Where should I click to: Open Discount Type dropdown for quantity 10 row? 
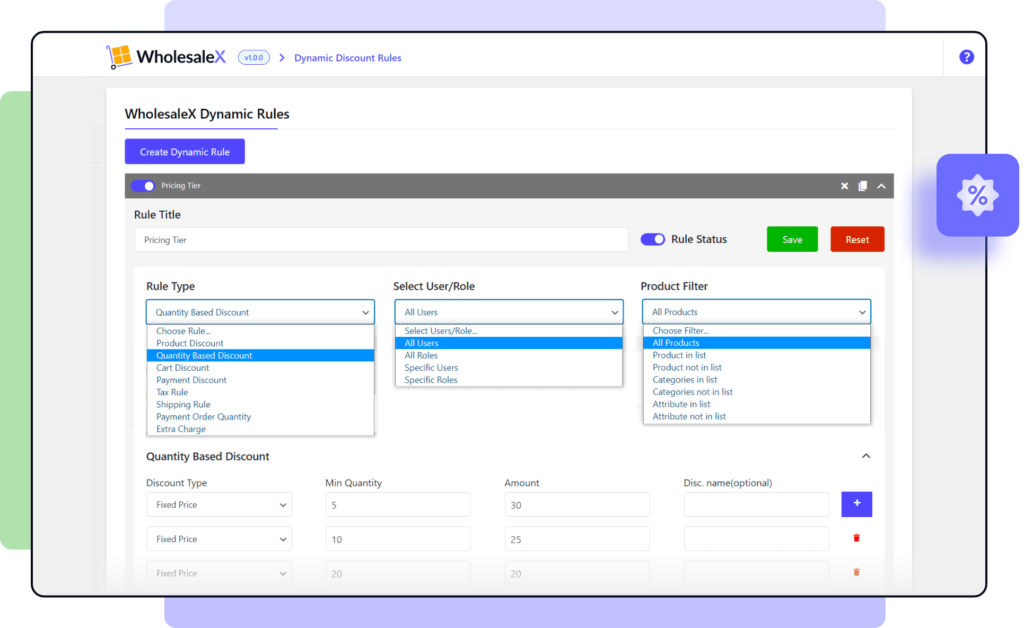pos(219,539)
